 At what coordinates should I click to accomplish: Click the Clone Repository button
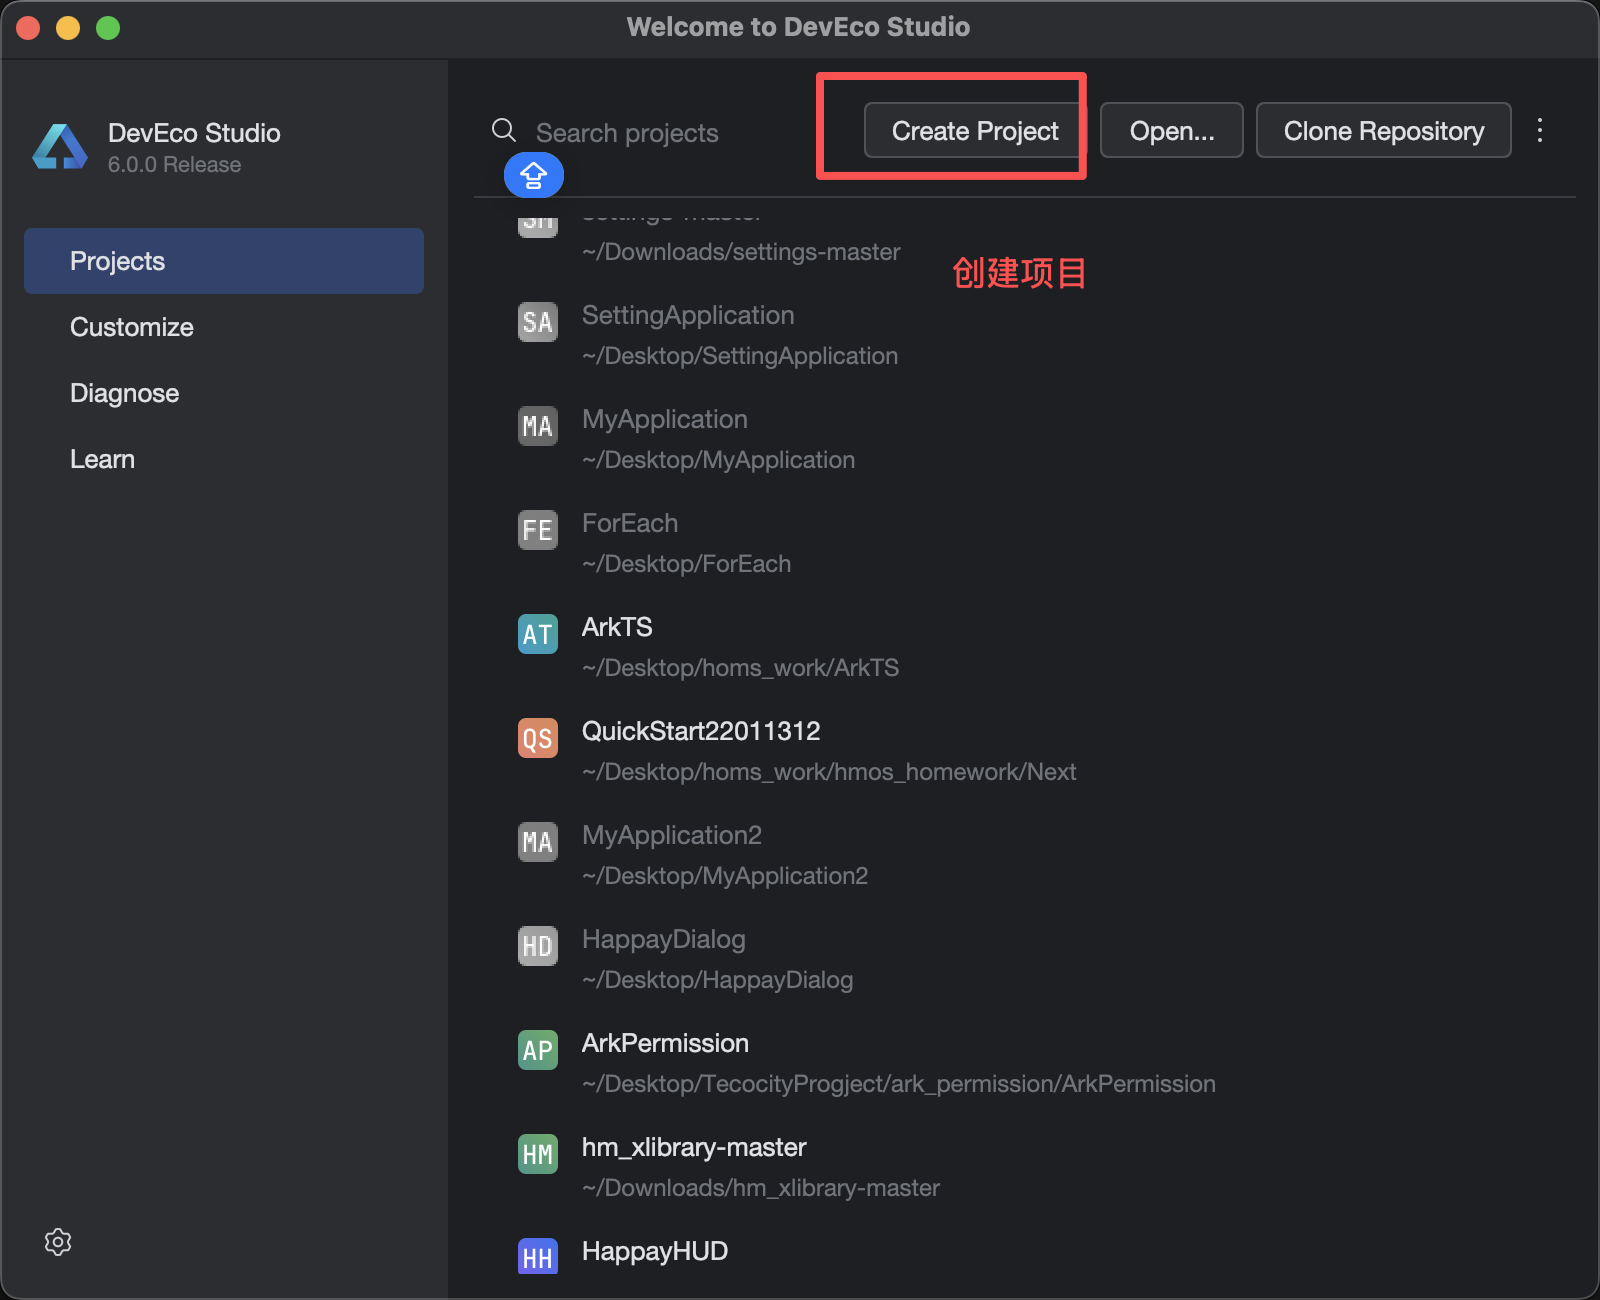(1384, 130)
